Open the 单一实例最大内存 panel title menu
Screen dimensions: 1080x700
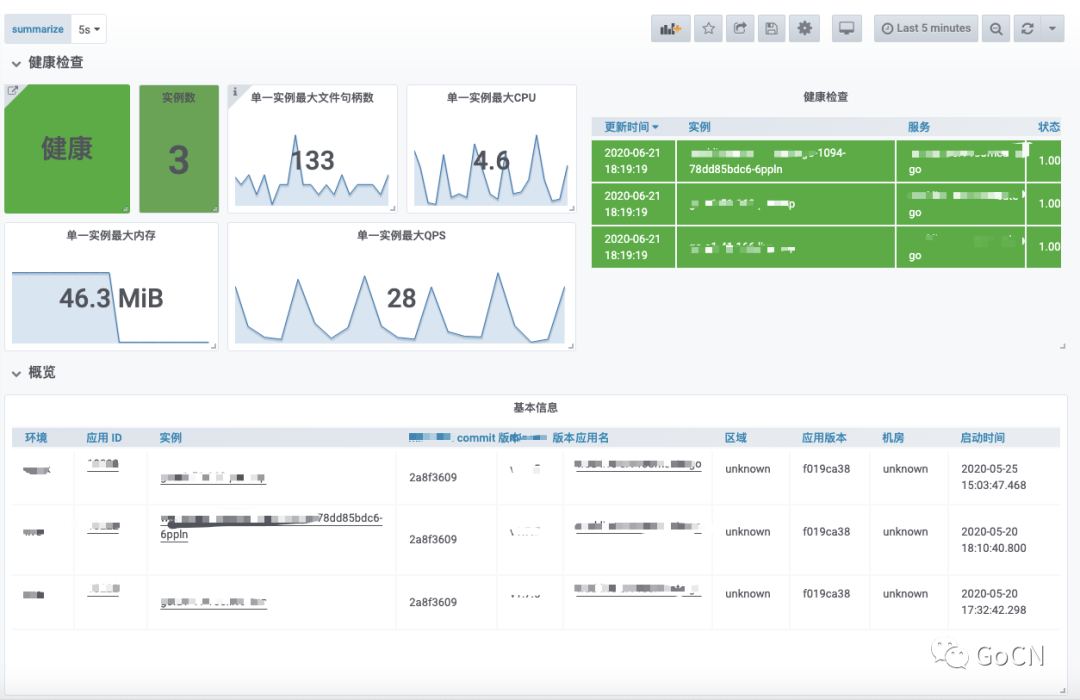point(111,236)
